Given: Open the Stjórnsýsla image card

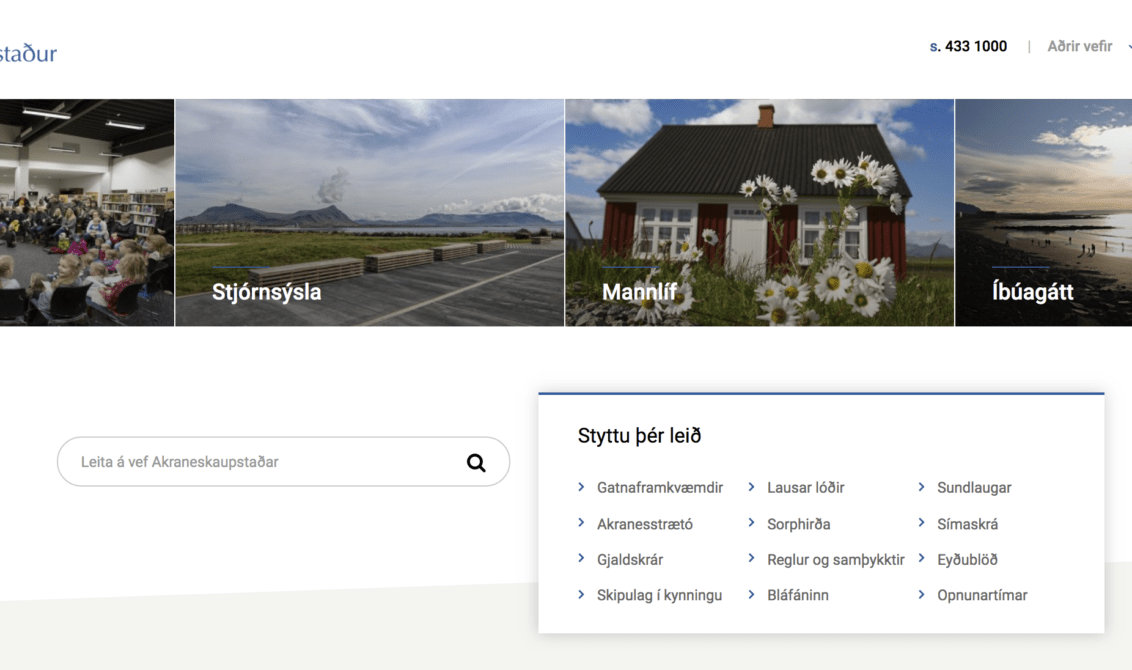Looking at the screenshot, I should (x=370, y=212).
